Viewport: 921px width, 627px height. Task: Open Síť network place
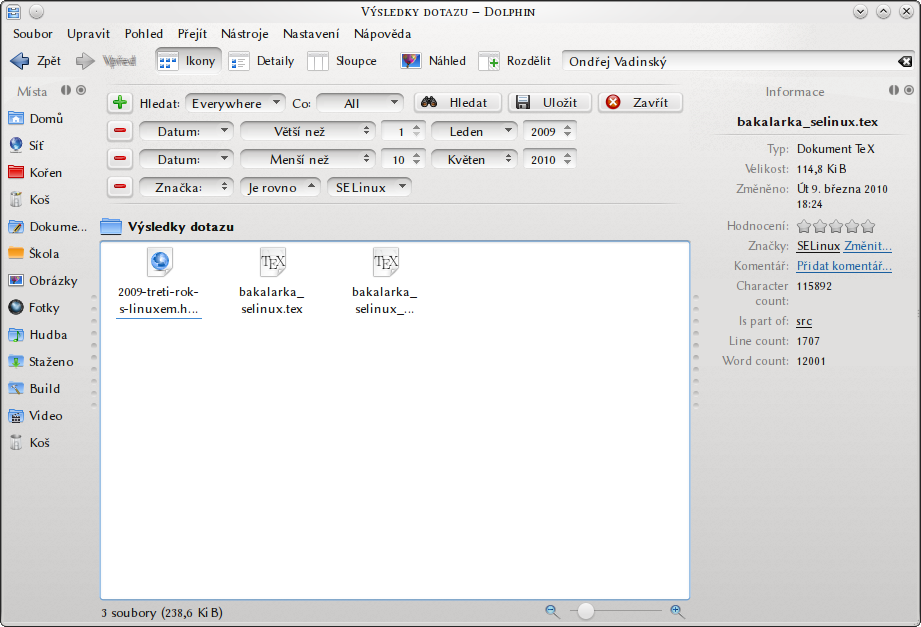(26, 146)
